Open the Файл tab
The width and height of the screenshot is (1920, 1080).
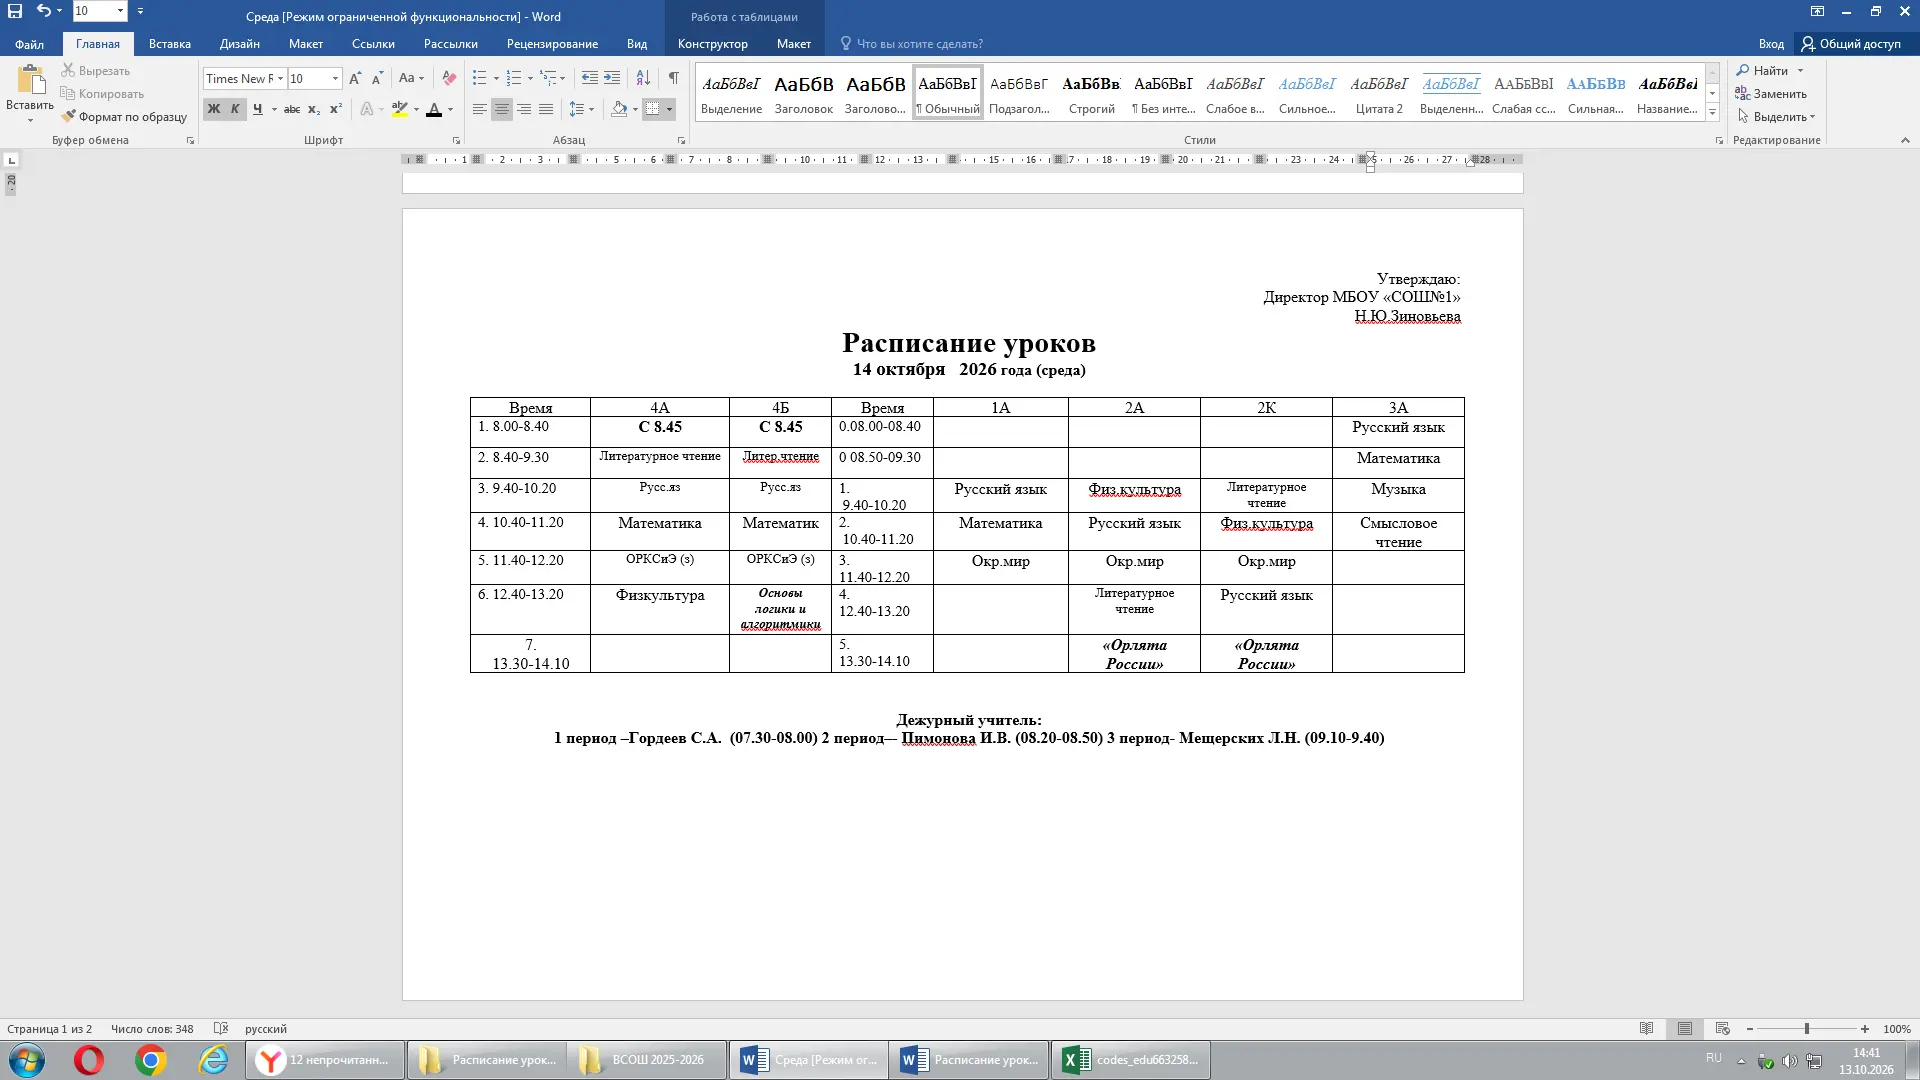[29, 44]
